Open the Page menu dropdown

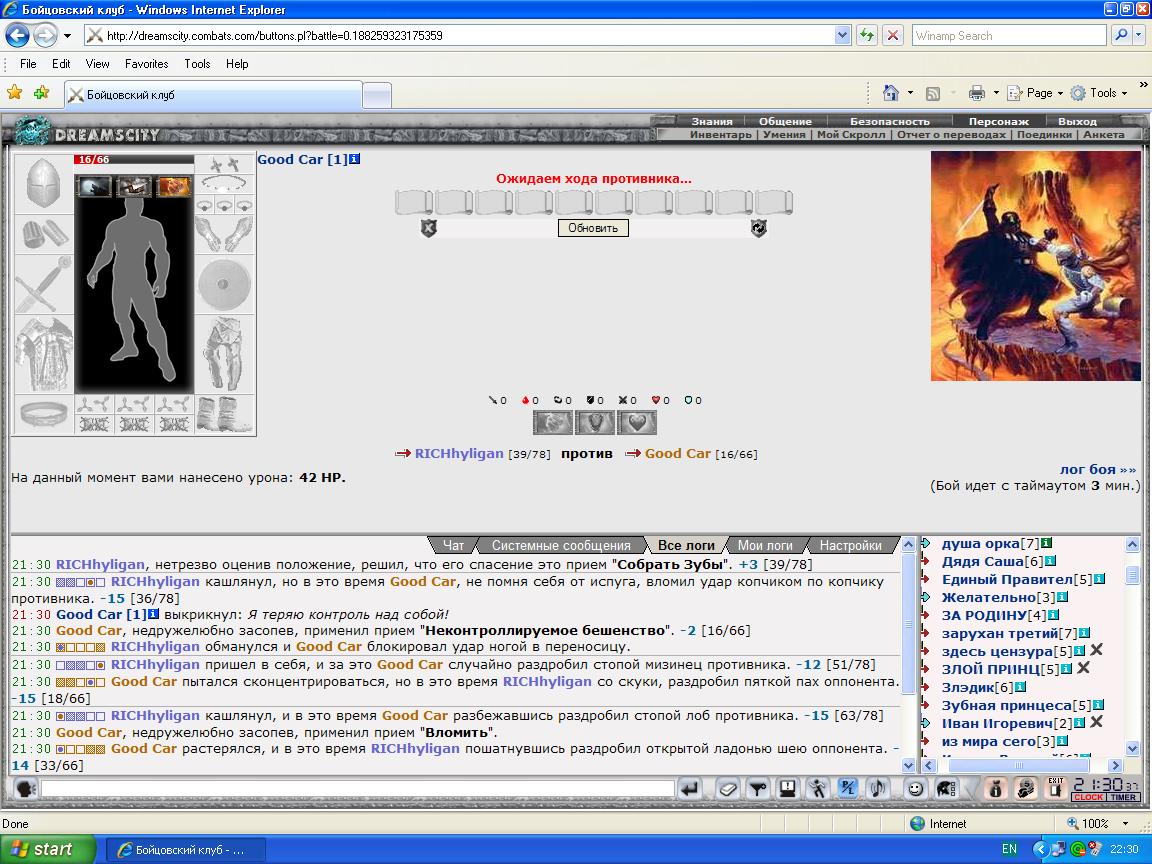coord(1037,93)
